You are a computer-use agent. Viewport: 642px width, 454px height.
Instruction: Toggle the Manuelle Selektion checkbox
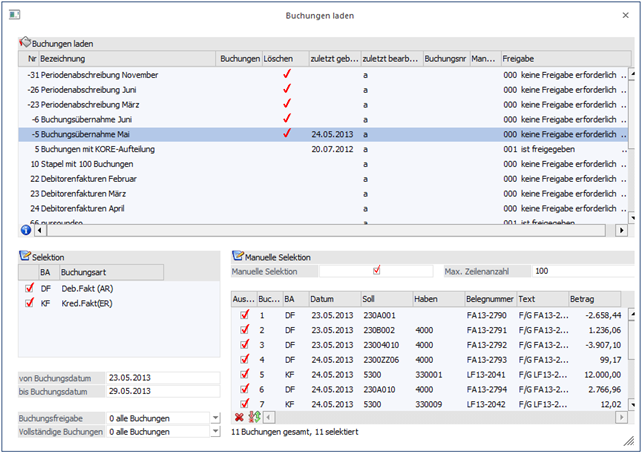click(x=376, y=271)
